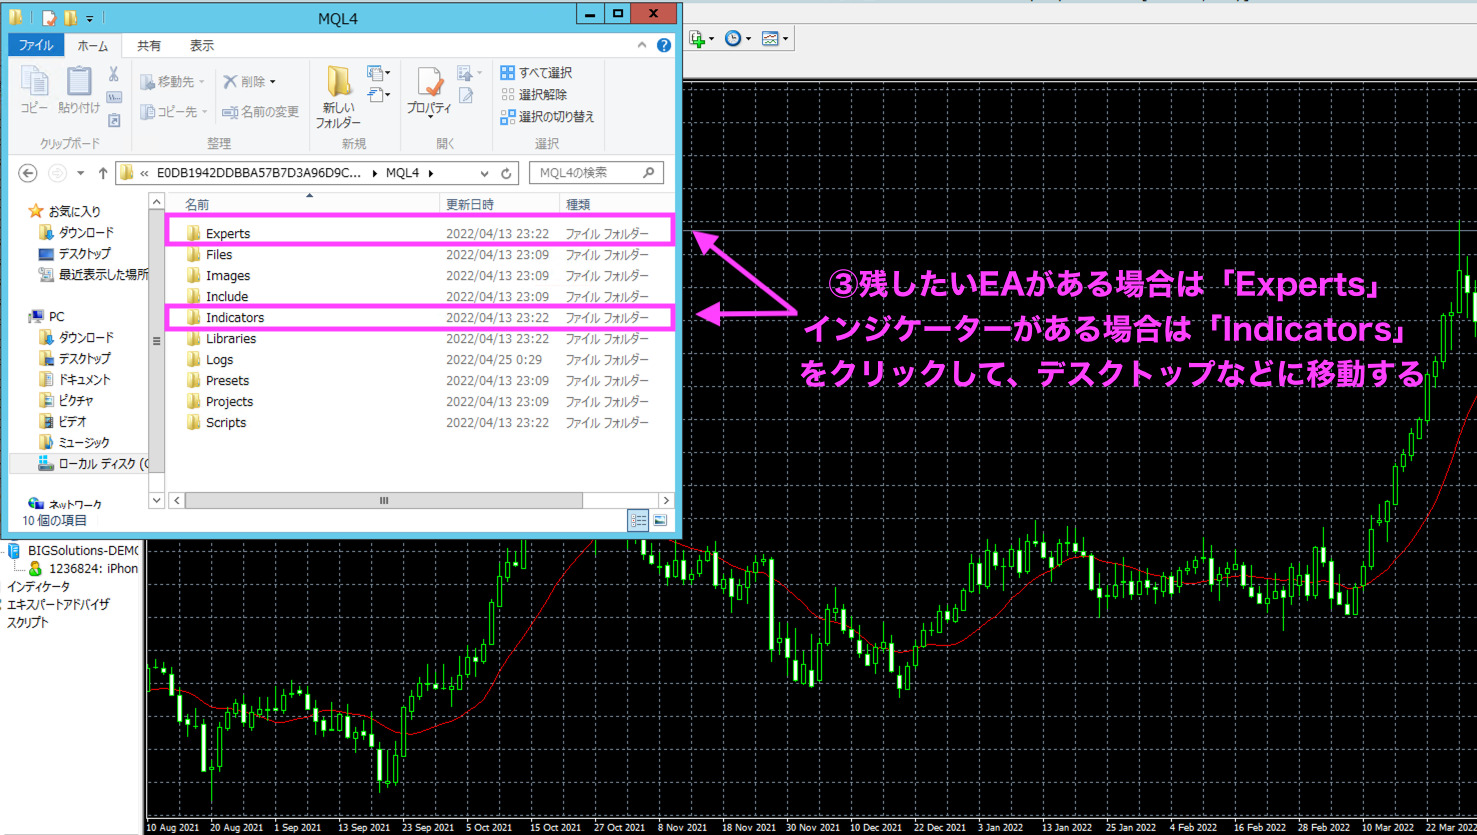This screenshot has height=835, width=1477.
Task: Open the address bar history dropdown
Action: tap(485, 173)
